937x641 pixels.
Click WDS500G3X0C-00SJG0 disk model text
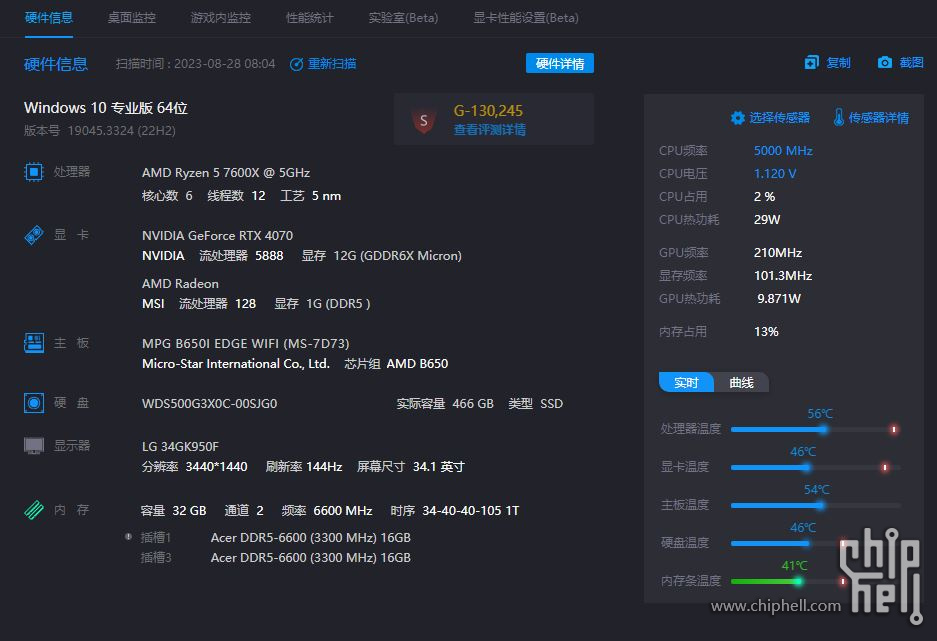pyautogui.click(x=210, y=404)
